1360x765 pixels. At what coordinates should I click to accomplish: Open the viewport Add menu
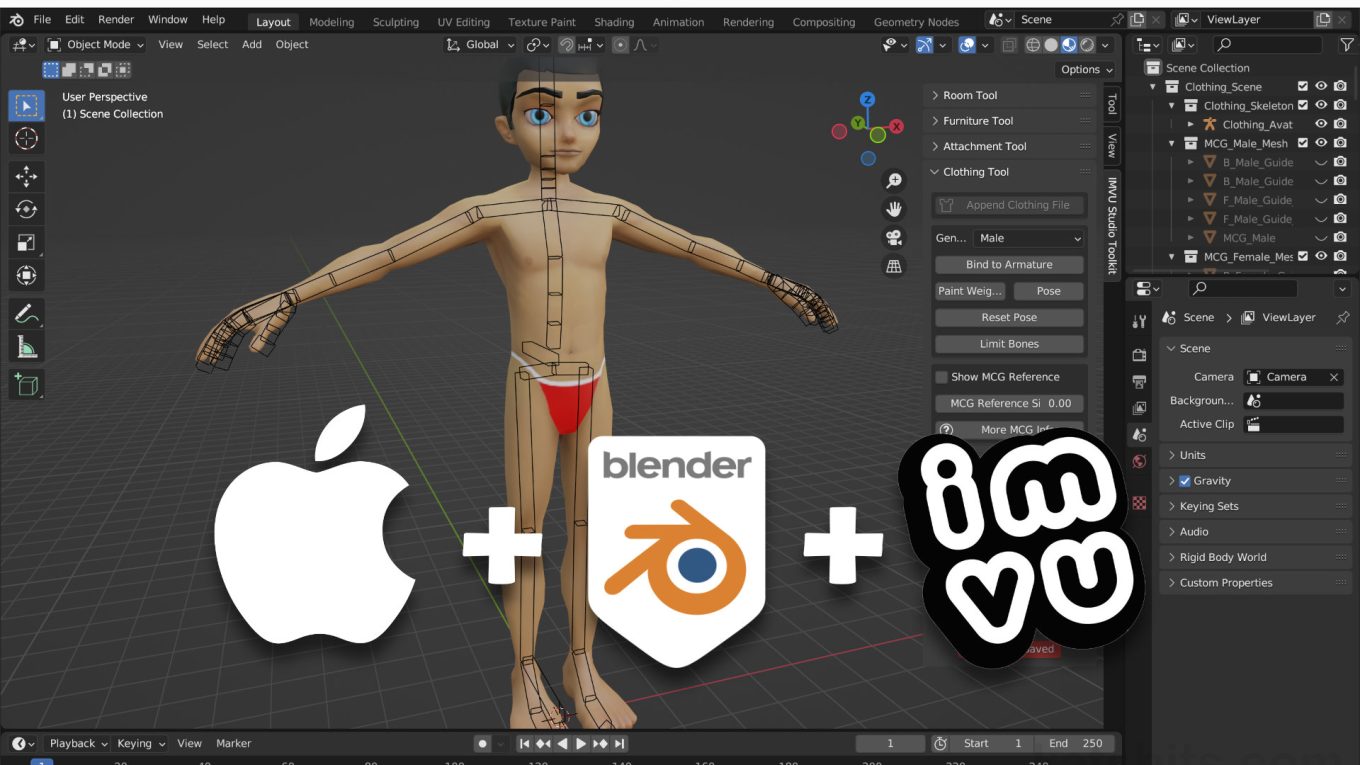[252, 45]
